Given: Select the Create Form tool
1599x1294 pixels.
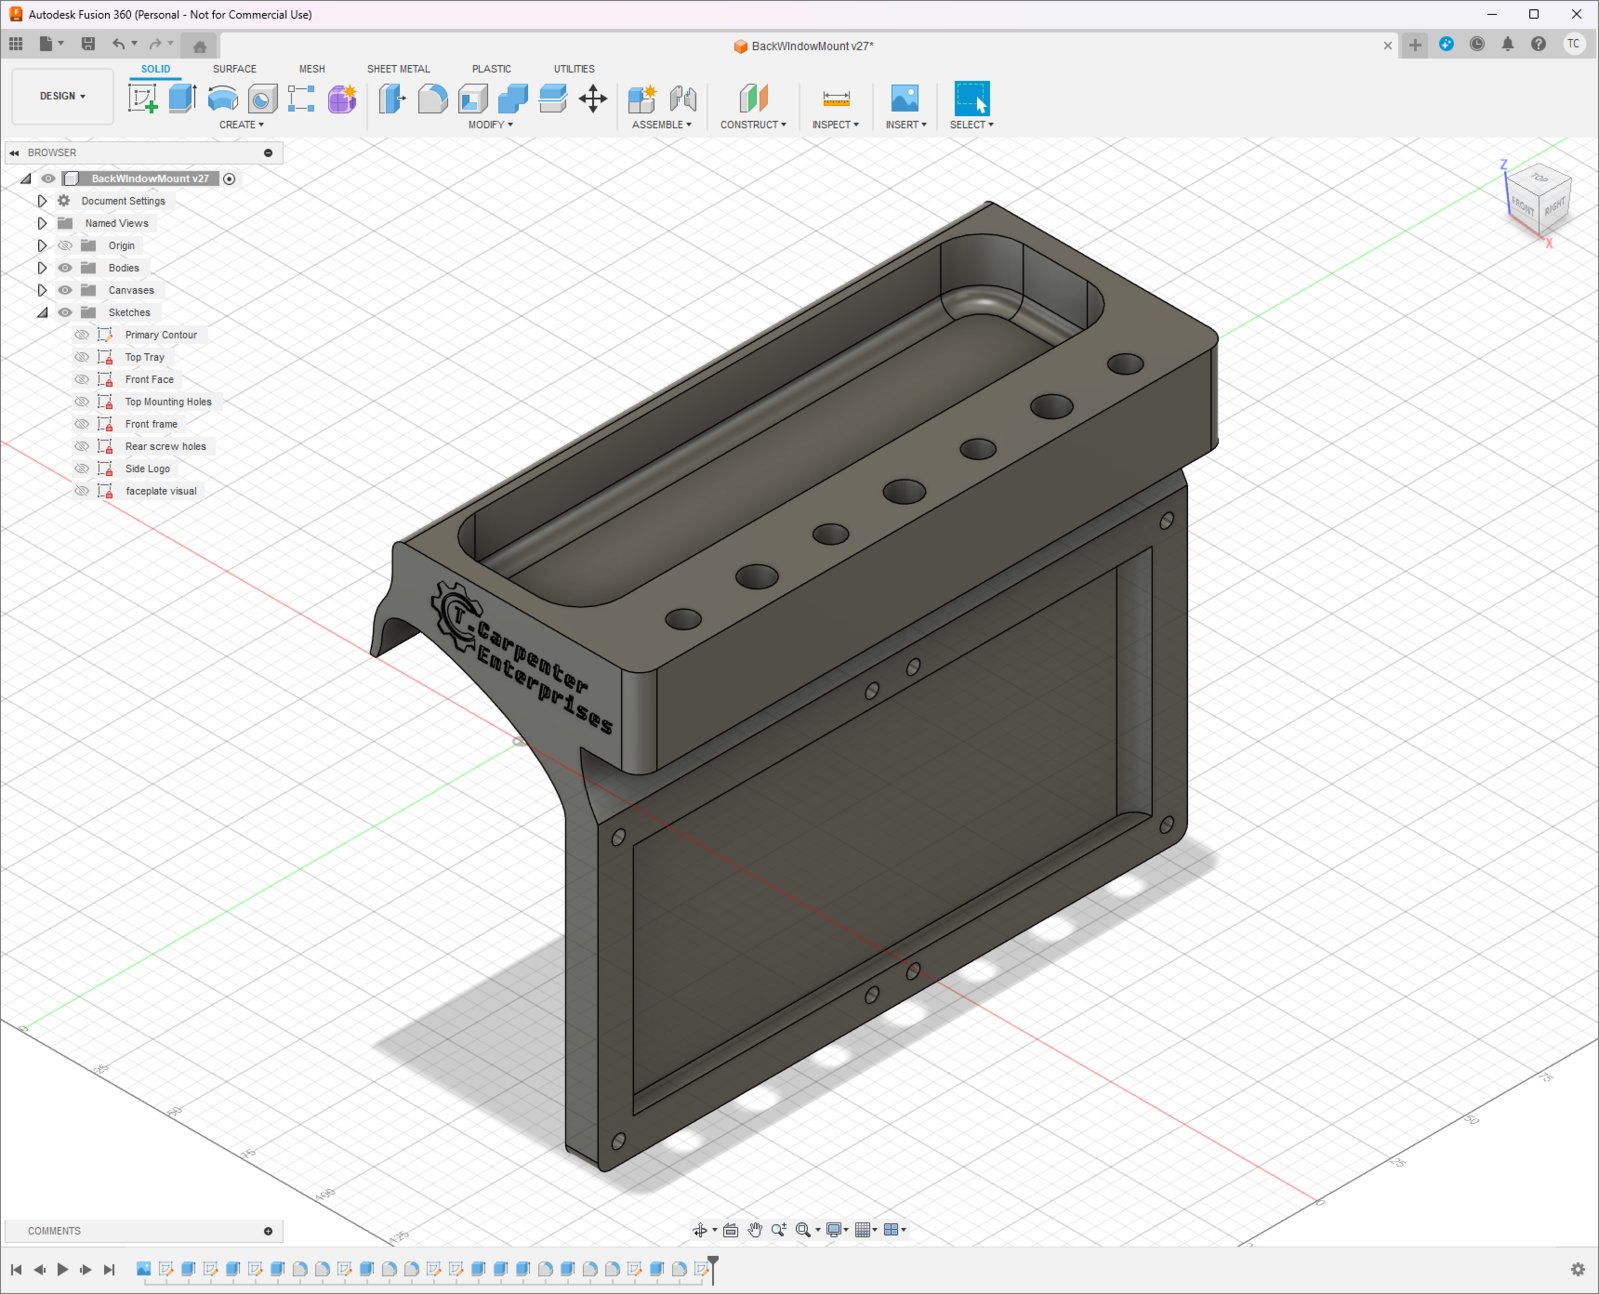Looking at the screenshot, I should click(342, 98).
